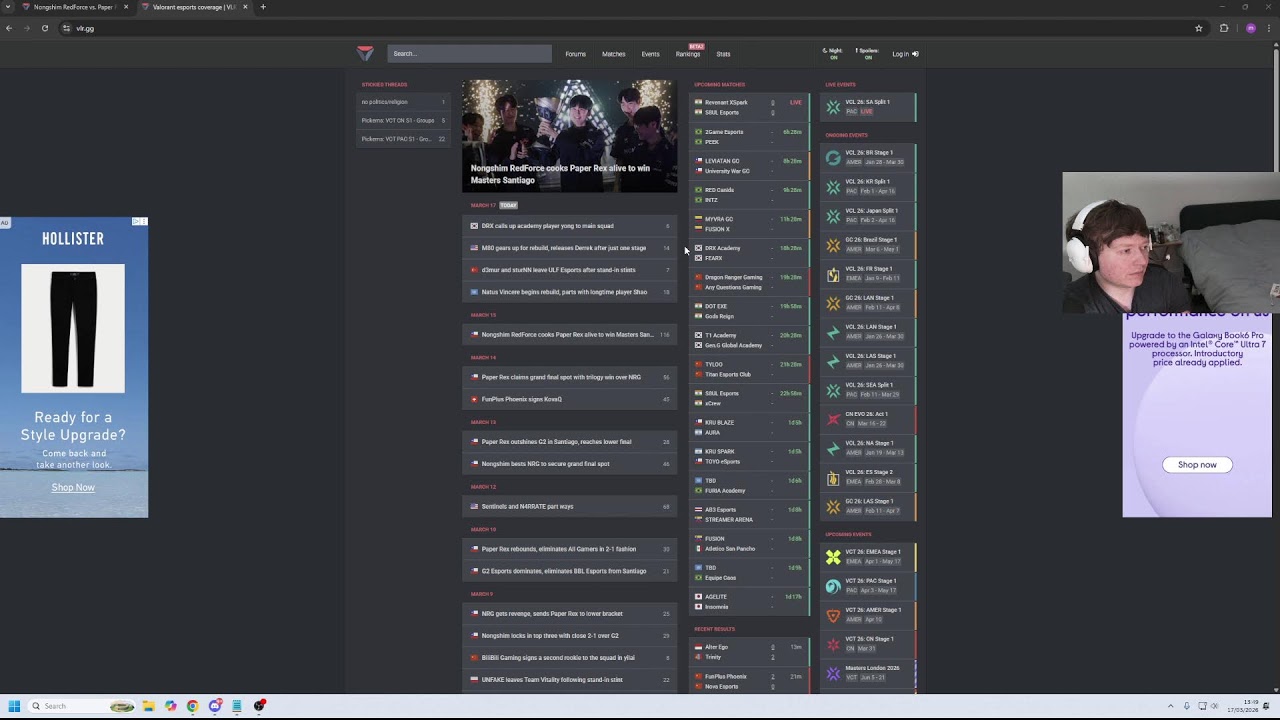Toggle Spoilers setting

[x=866, y=54]
